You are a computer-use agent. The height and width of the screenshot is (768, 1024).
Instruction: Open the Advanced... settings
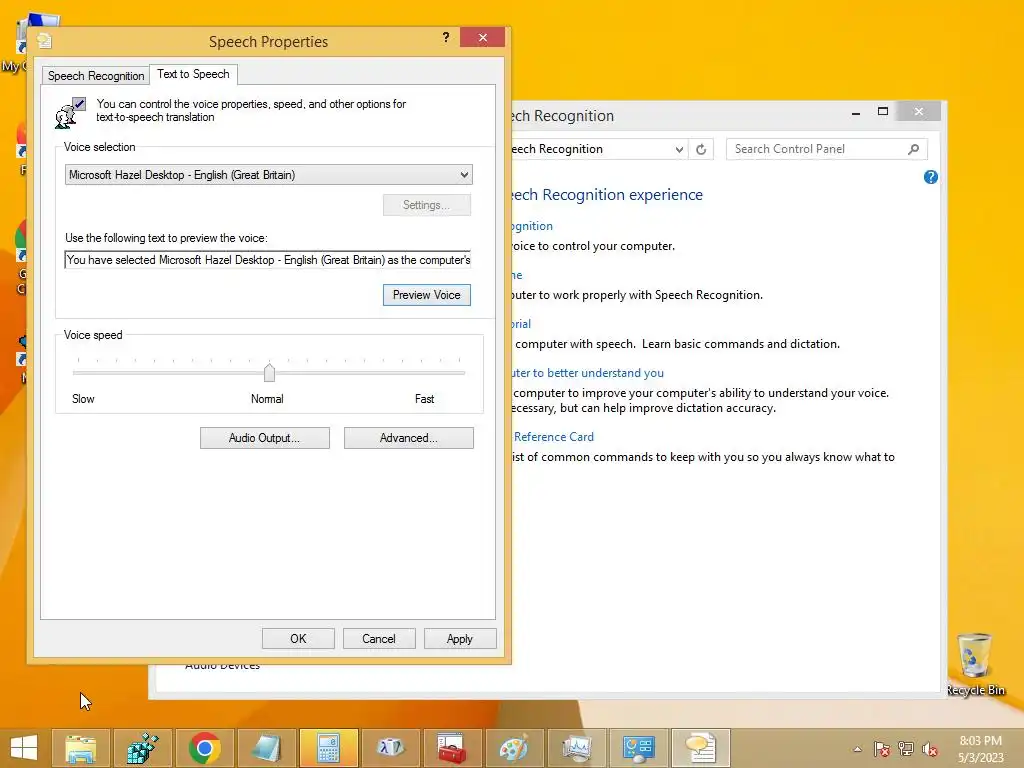click(409, 438)
